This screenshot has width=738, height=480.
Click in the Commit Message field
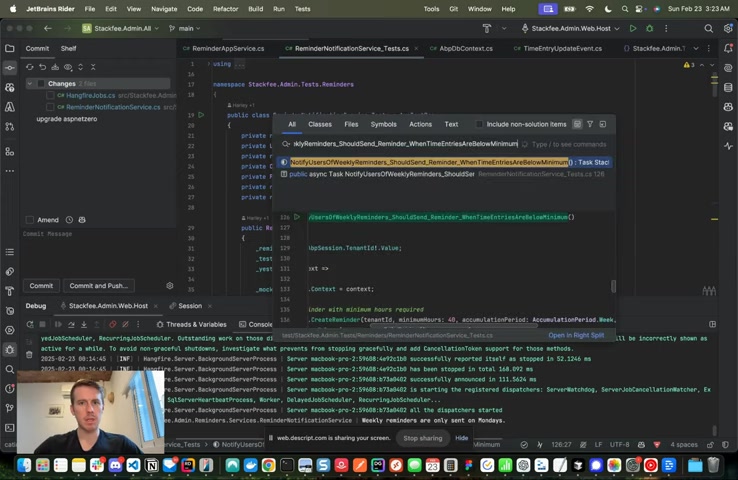[x=98, y=252]
